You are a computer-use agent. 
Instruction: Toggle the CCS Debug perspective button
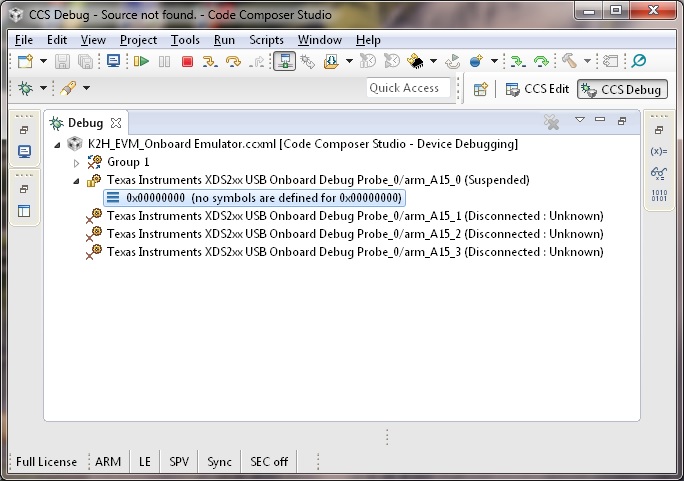tap(621, 89)
